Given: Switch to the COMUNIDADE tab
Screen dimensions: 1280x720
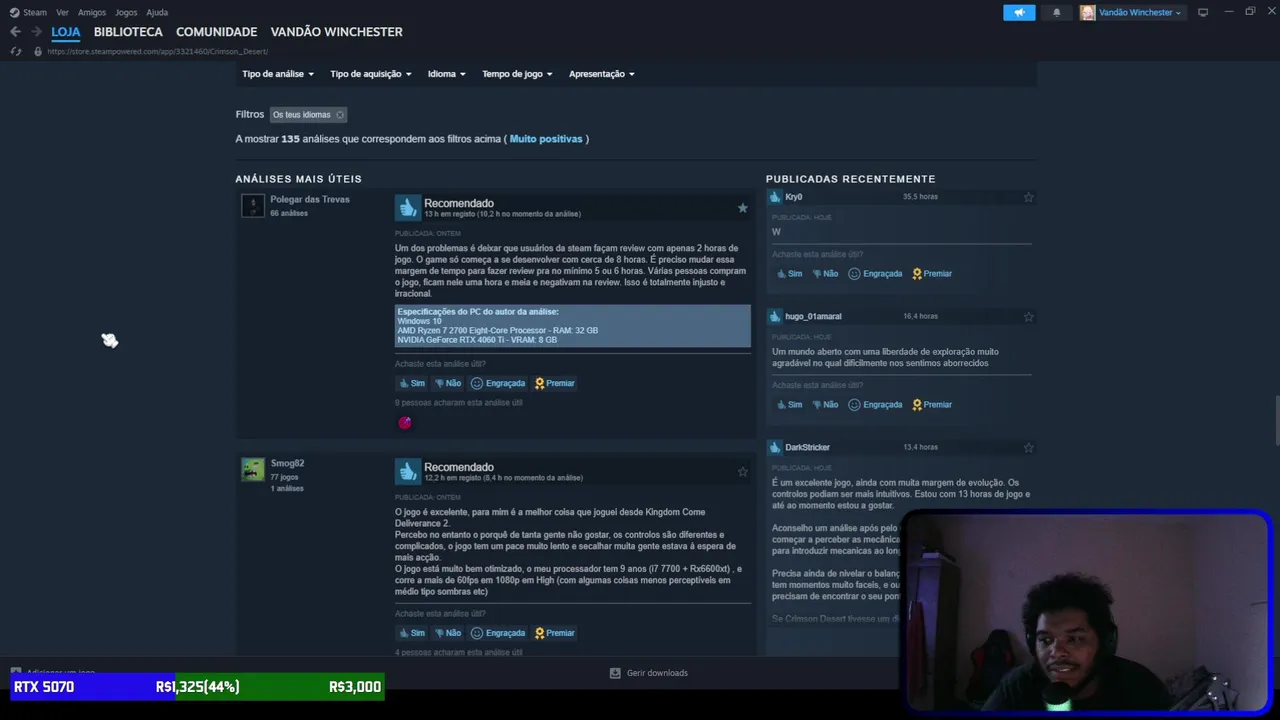Looking at the screenshot, I should tap(217, 32).
